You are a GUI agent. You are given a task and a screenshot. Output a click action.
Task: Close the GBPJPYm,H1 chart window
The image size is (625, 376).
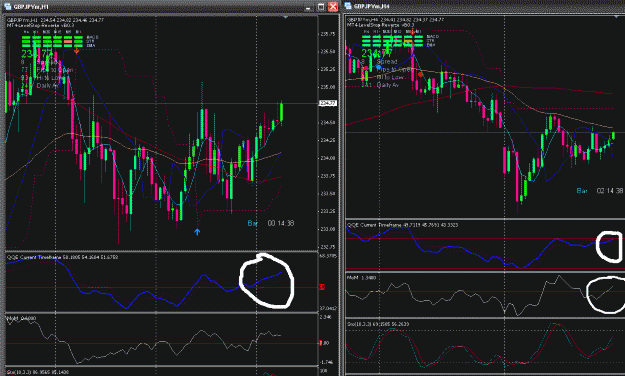pyautogui.click(x=333, y=7)
